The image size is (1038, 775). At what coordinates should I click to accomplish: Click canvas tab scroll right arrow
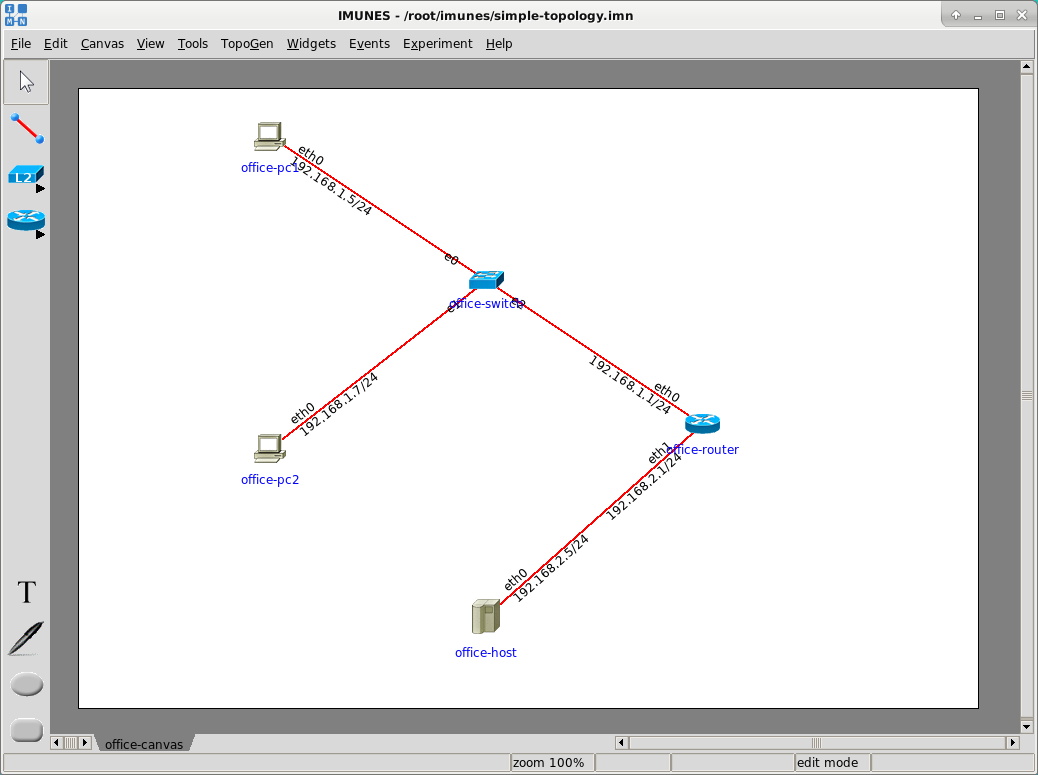pos(85,743)
